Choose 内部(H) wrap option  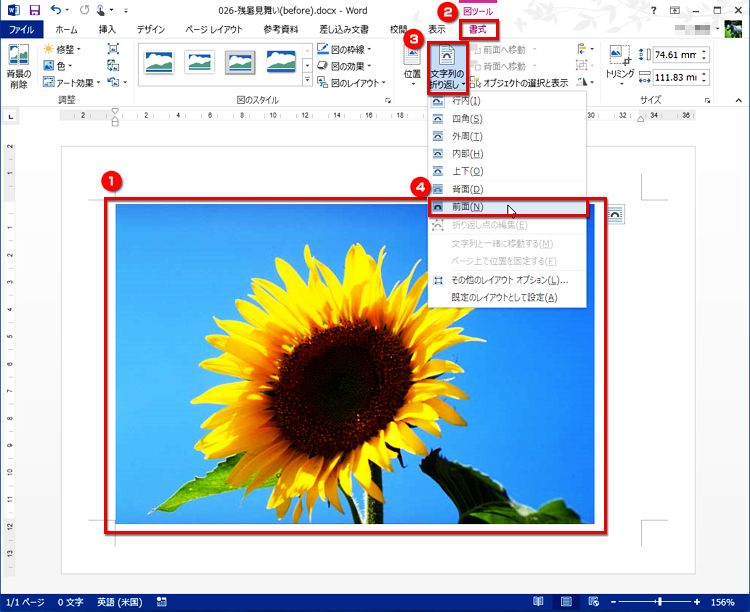pos(507,154)
